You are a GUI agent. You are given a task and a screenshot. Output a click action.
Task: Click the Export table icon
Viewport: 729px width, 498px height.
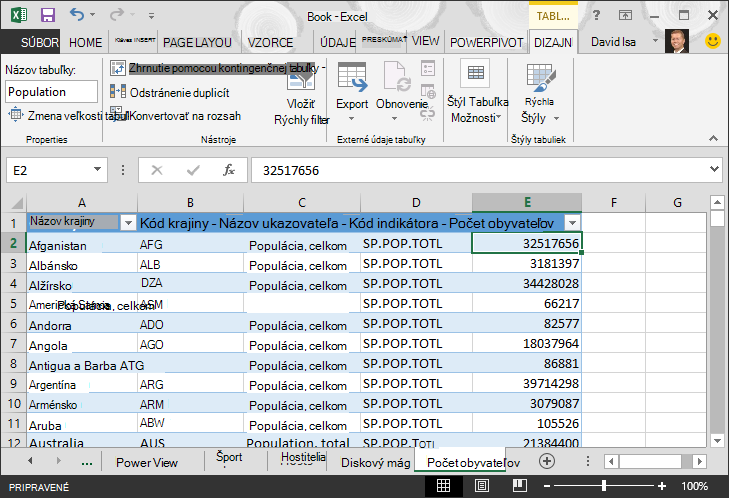pyautogui.click(x=352, y=77)
